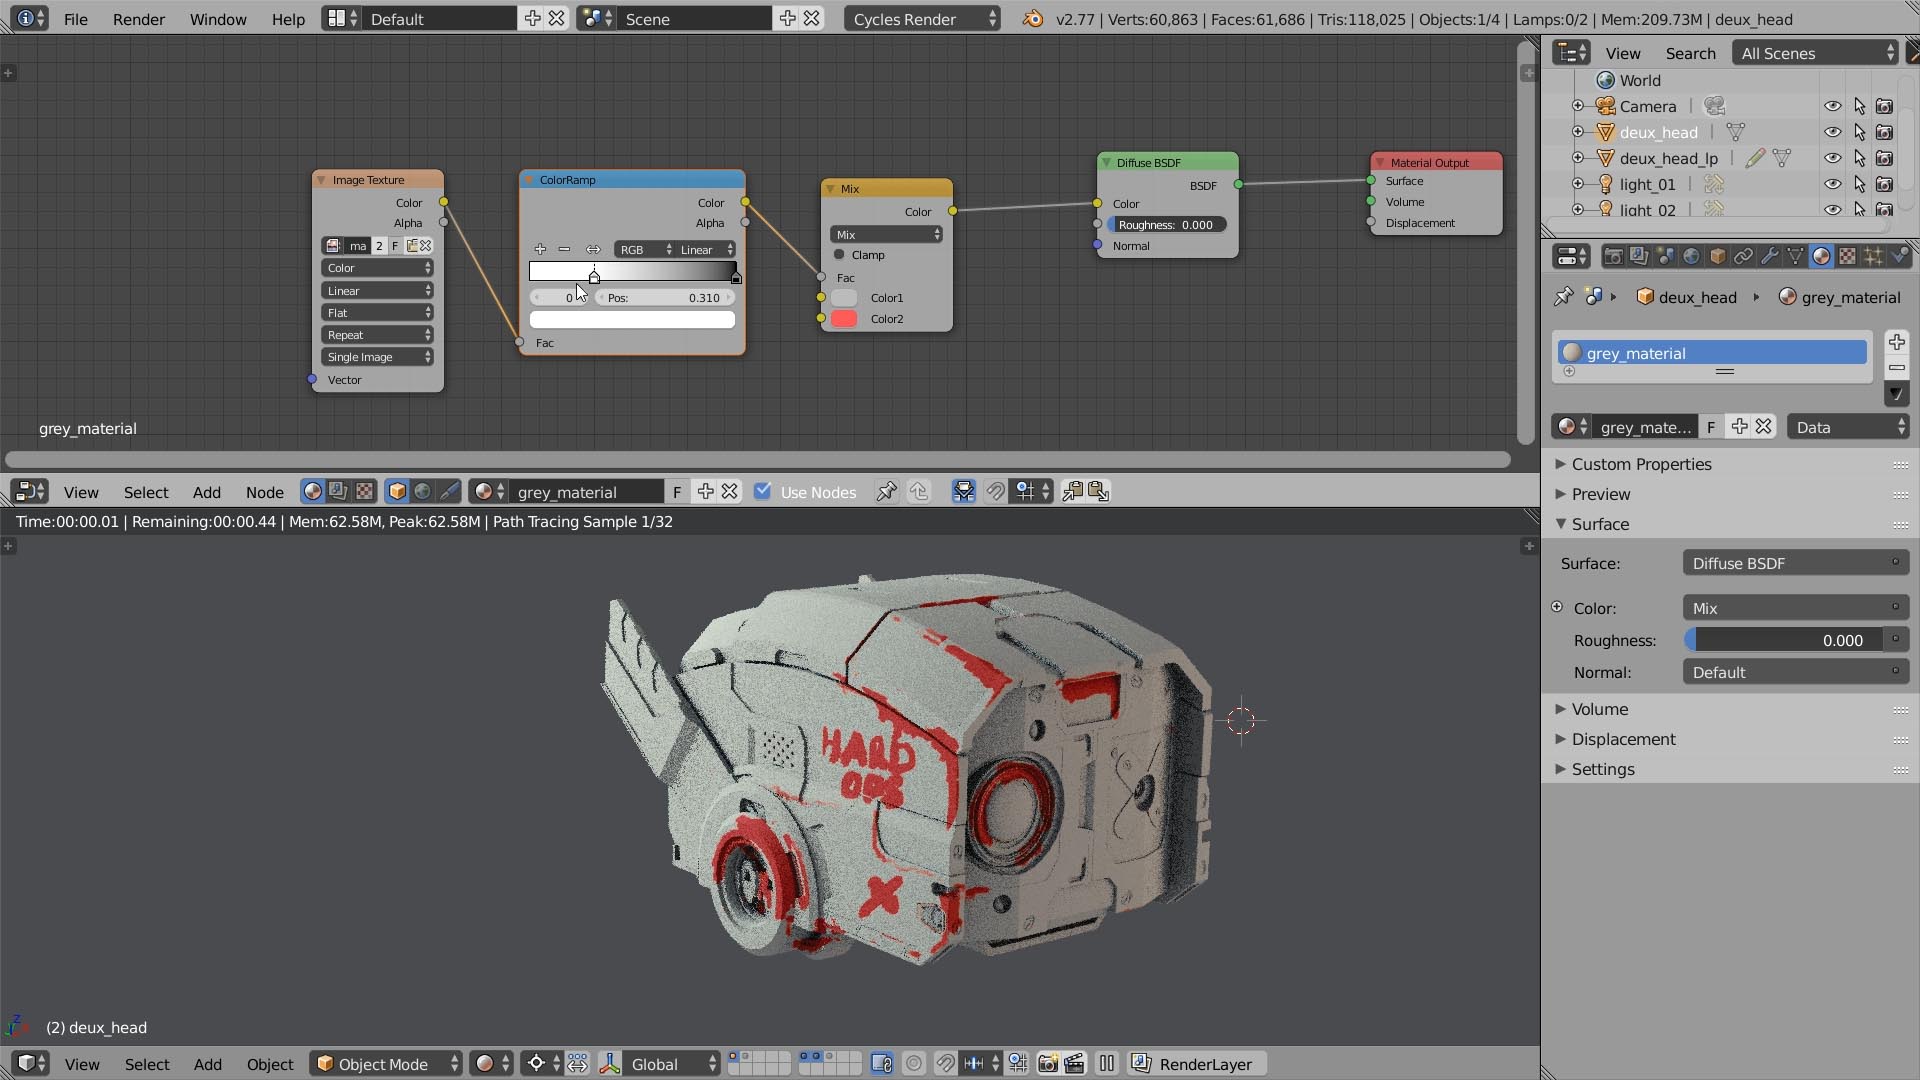Image resolution: width=1920 pixels, height=1080 pixels.
Task: Open ColorRamp Linear interpolation dropdown
Action: coord(706,249)
